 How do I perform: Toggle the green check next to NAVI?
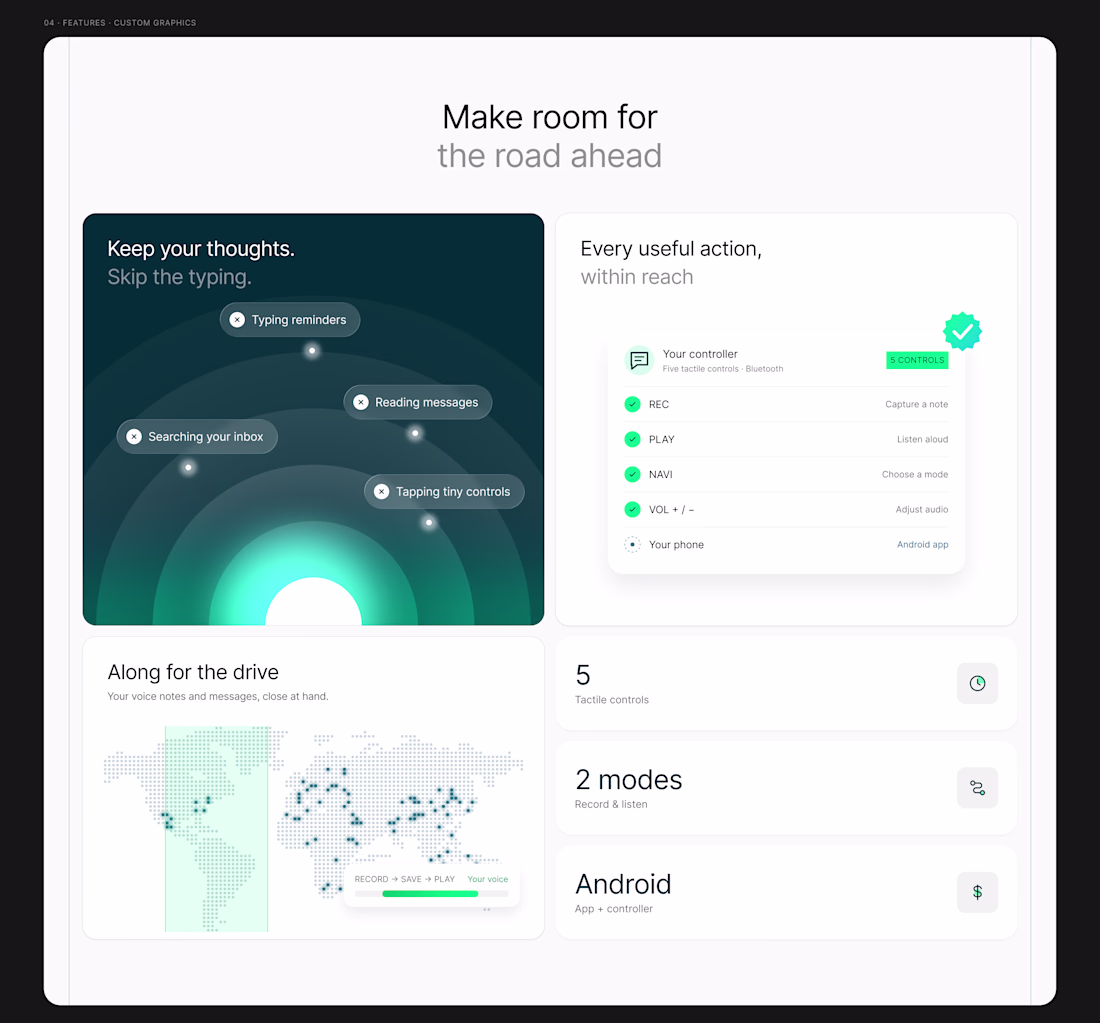[x=632, y=474]
